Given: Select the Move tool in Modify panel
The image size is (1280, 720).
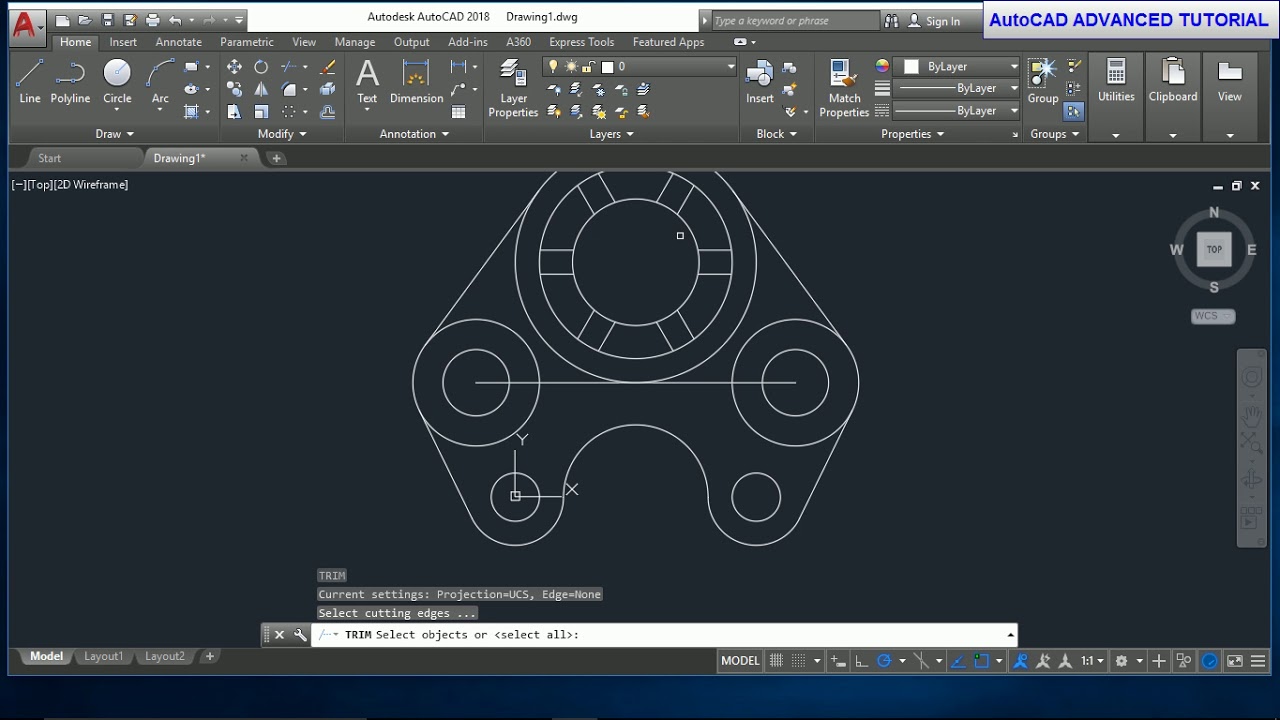Looking at the screenshot, I should coord(234,67).
